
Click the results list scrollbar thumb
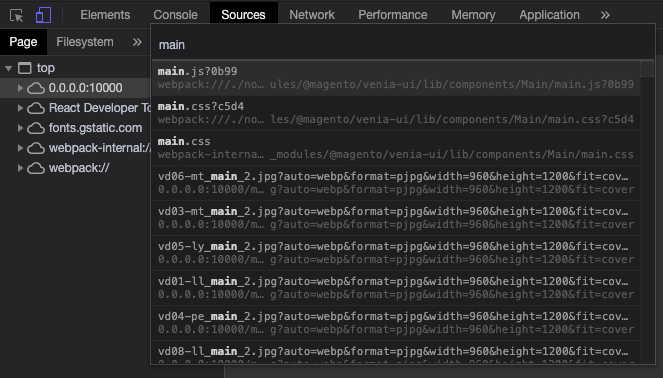647,69
